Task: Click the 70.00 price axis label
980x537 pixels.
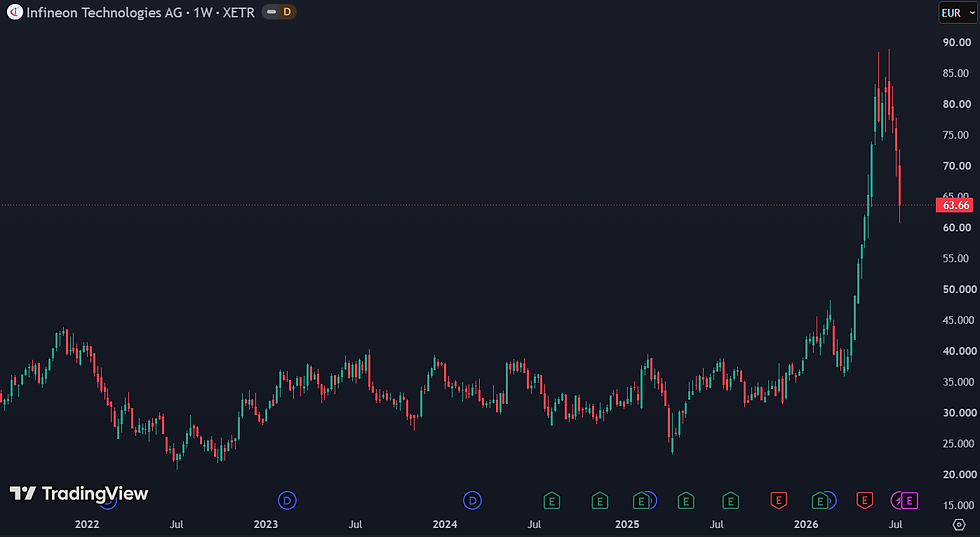Action: click(x=957, y=166)
